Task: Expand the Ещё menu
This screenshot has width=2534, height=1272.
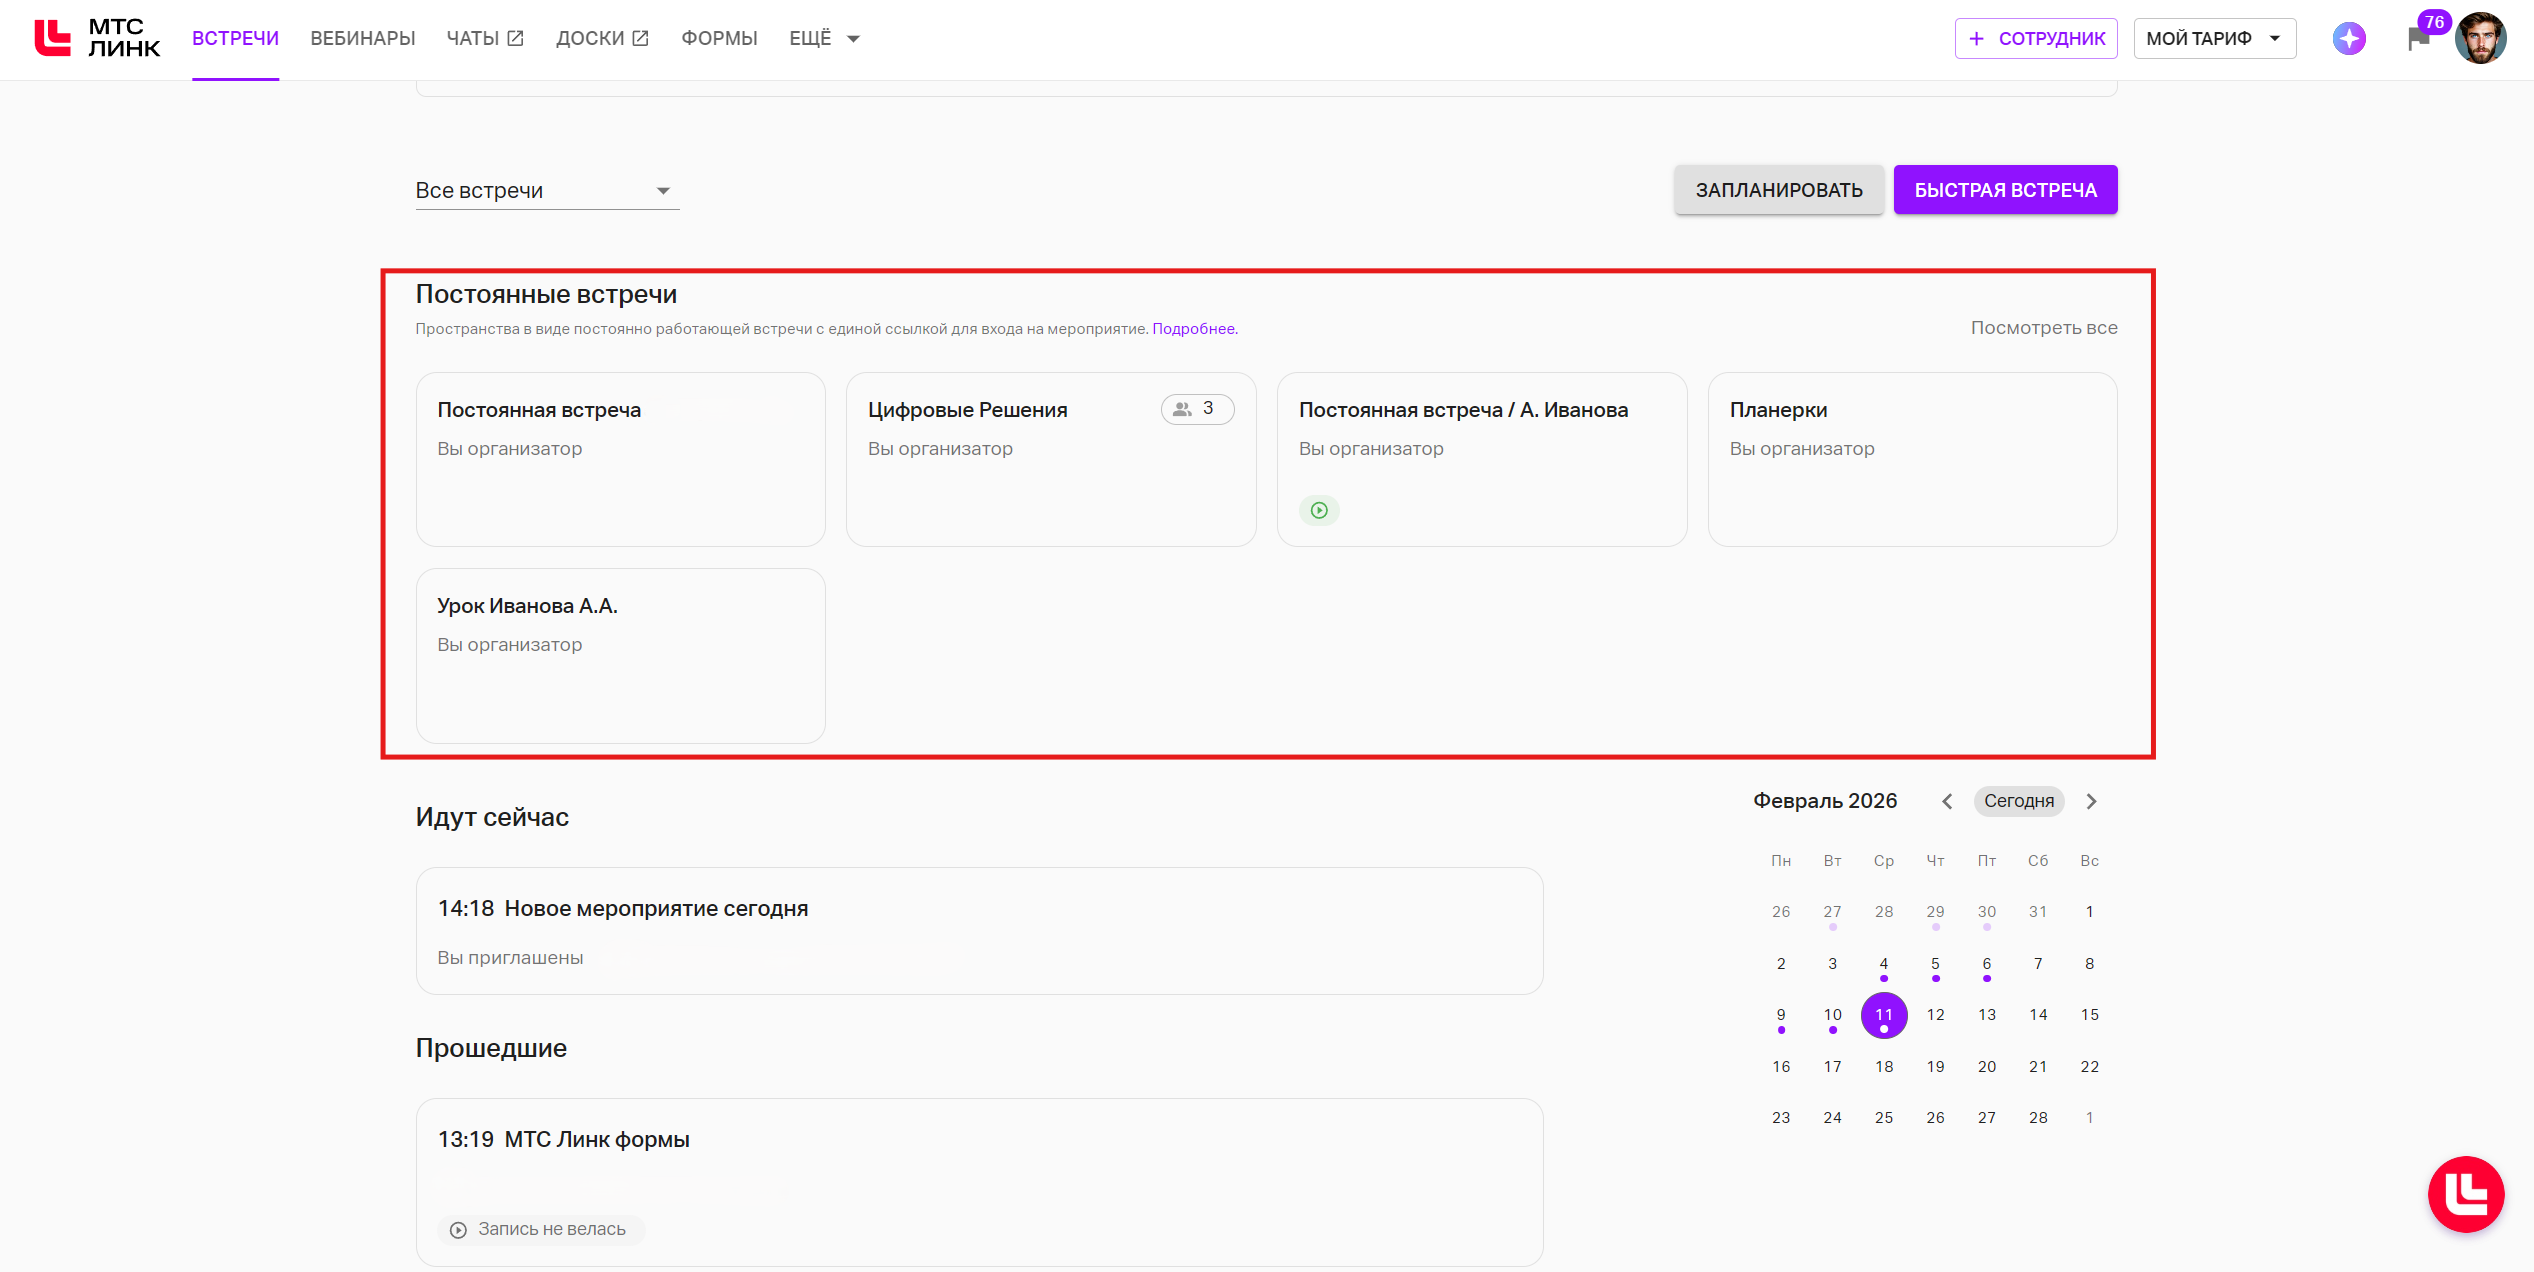Action: [824, 39]
